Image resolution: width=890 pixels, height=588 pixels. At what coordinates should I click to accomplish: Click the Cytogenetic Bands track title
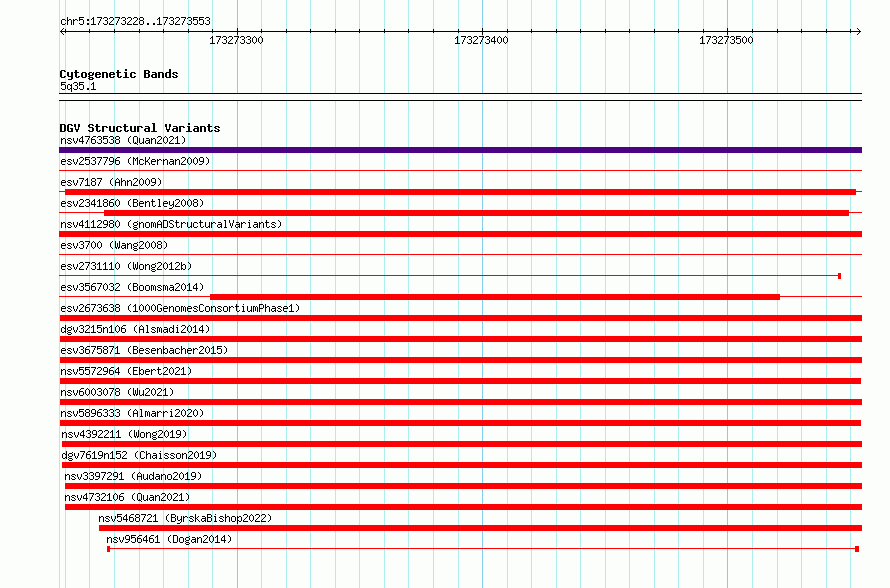(x=119, y=74)
